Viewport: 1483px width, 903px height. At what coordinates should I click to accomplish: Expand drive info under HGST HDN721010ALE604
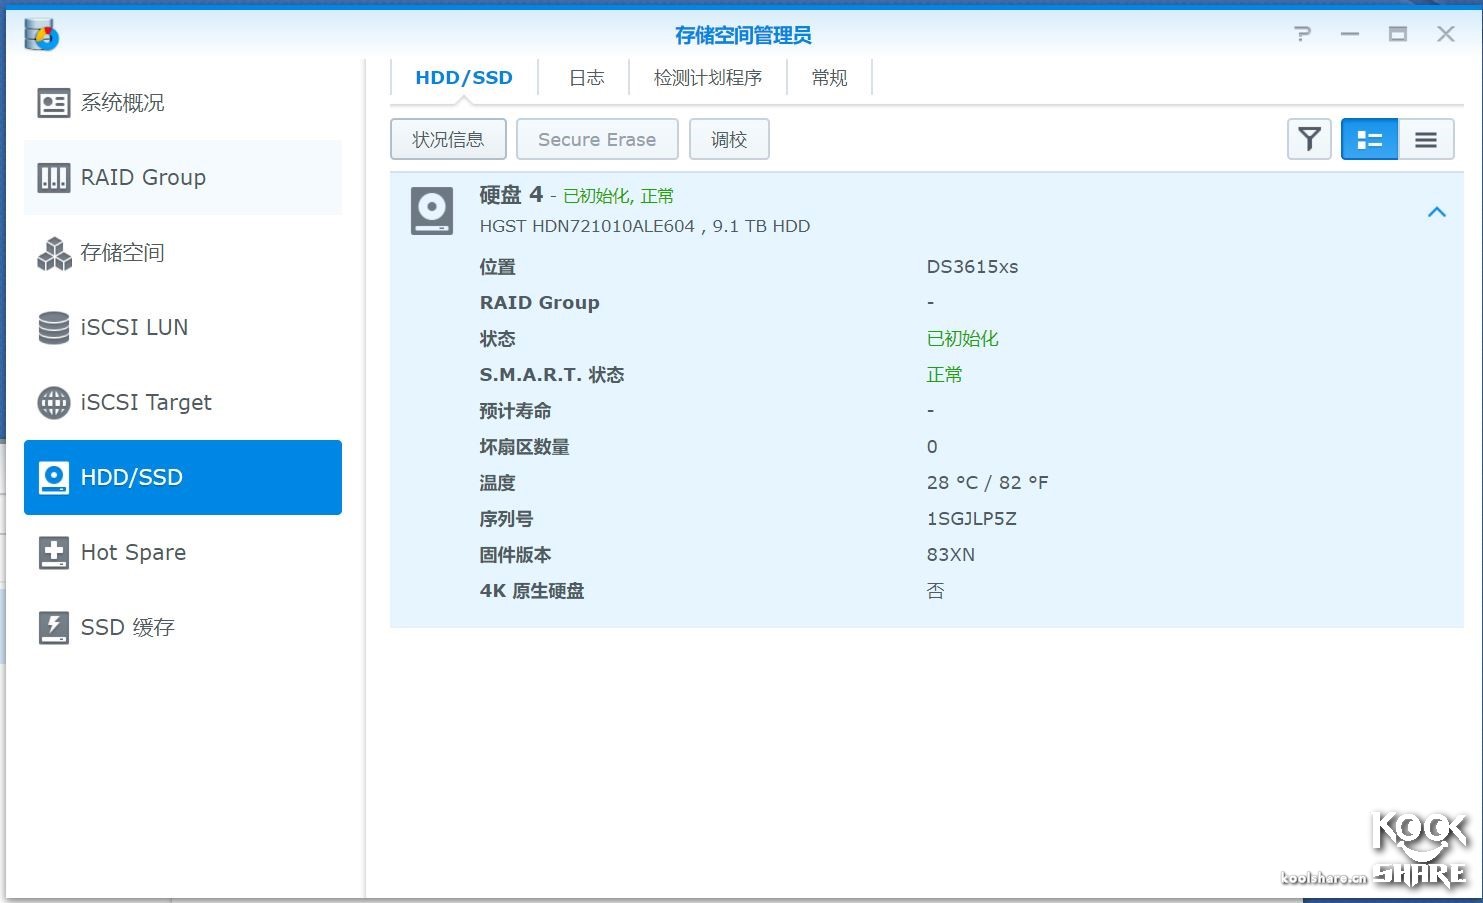pyautogui.click(x=645, y=225)
